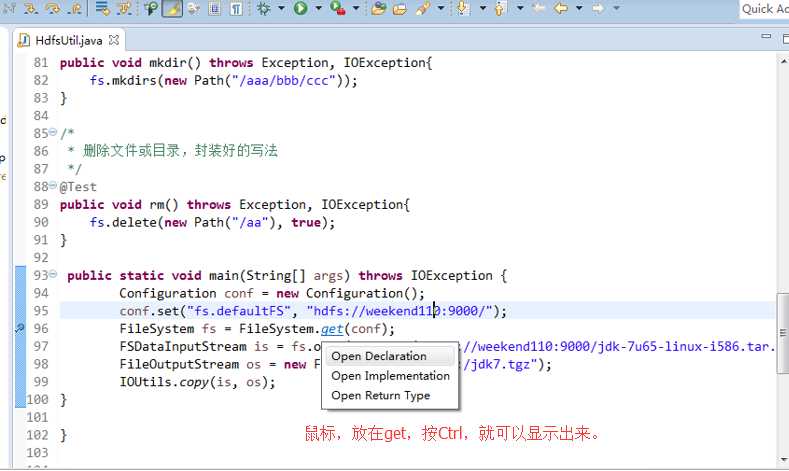
Task: Toggle Mark Occurrences highlighter button
Action: pyautogui.click(x=172, y=8)
